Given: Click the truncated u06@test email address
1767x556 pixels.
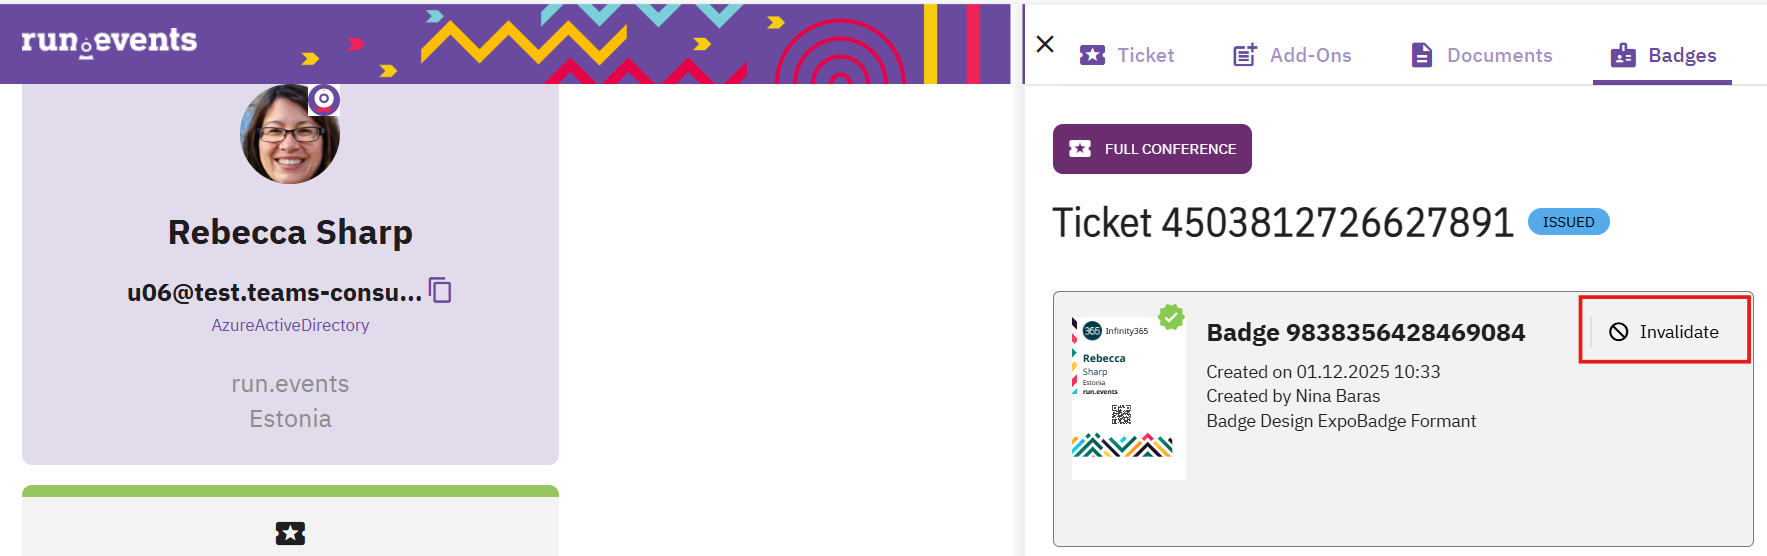Looking at the screenshot, I should [274, 292].
